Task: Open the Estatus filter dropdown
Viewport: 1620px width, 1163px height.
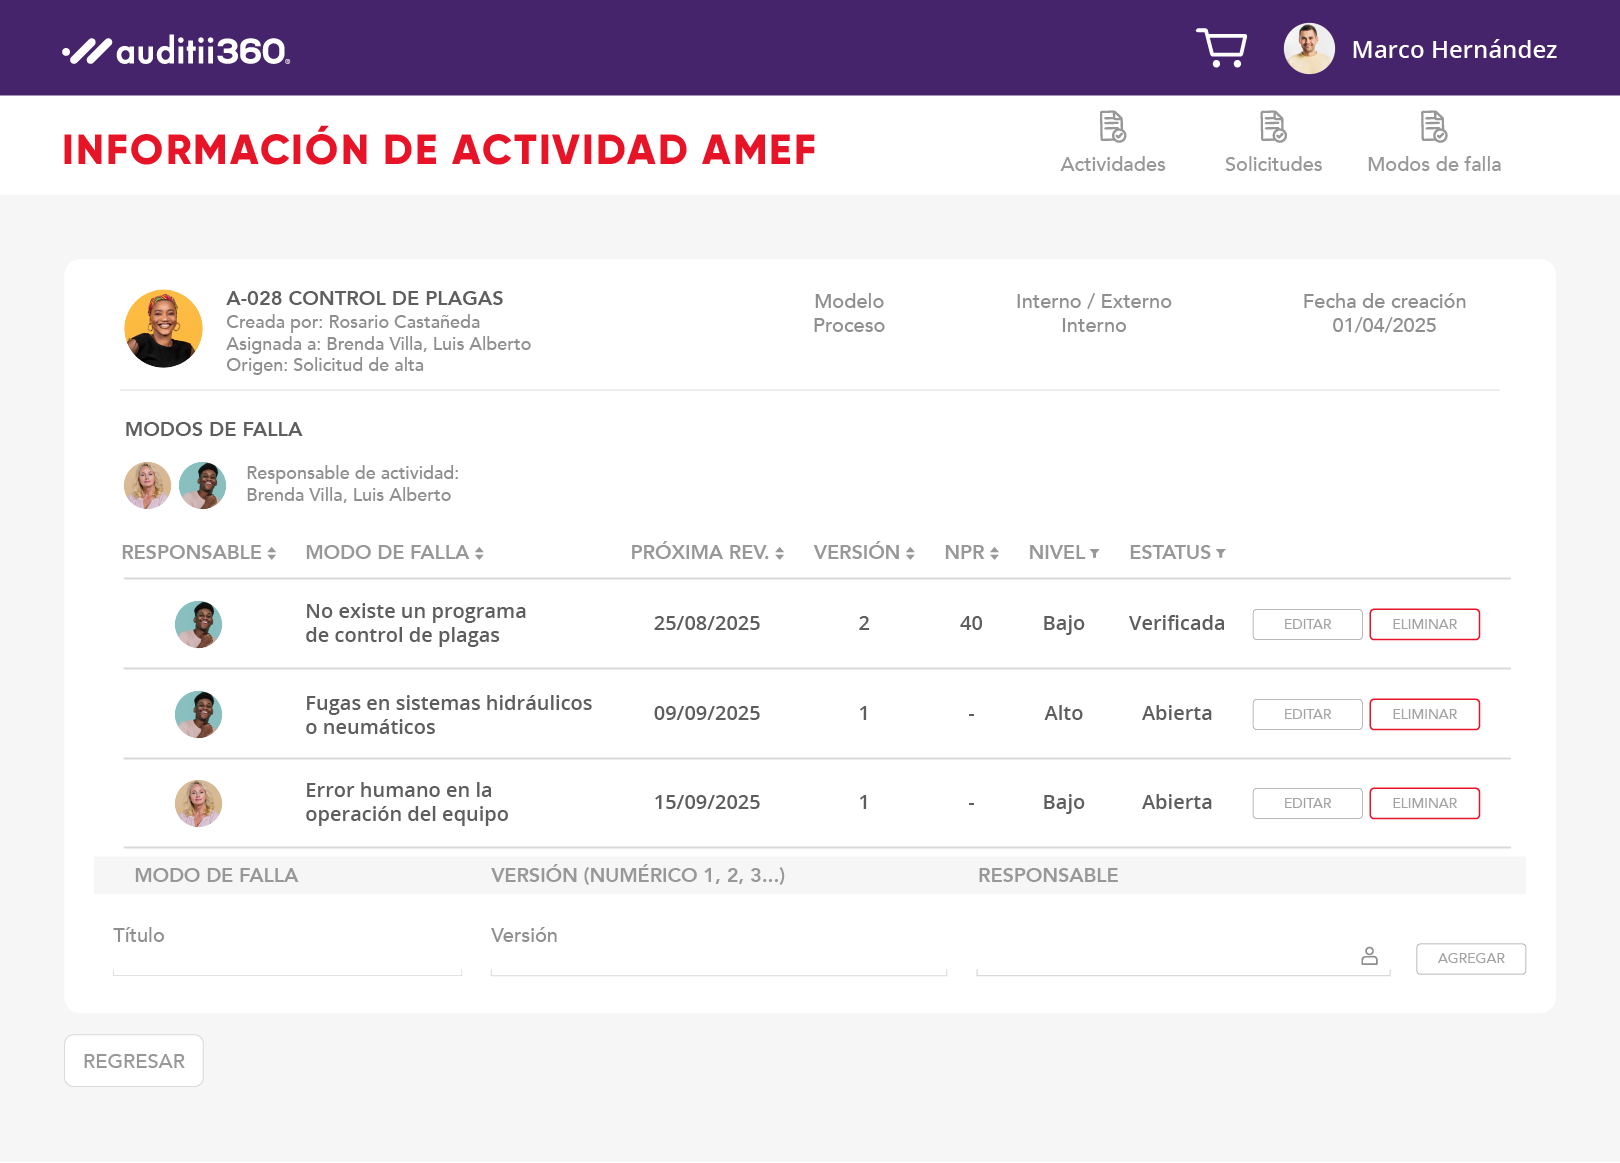Action: coord(1176,553)
